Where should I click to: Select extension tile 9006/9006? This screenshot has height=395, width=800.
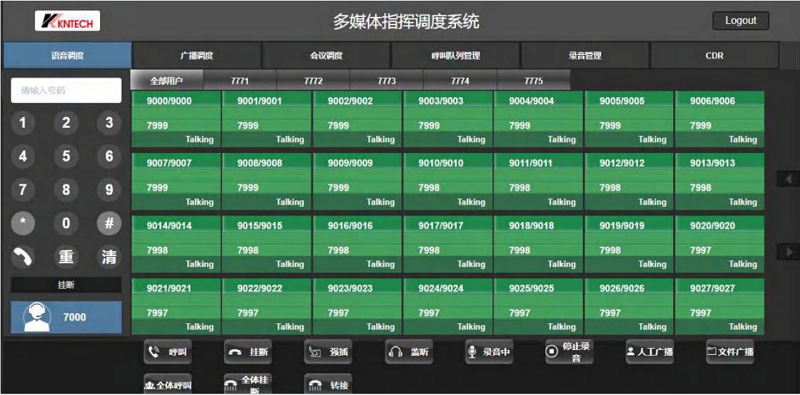(x=720, y=119)
